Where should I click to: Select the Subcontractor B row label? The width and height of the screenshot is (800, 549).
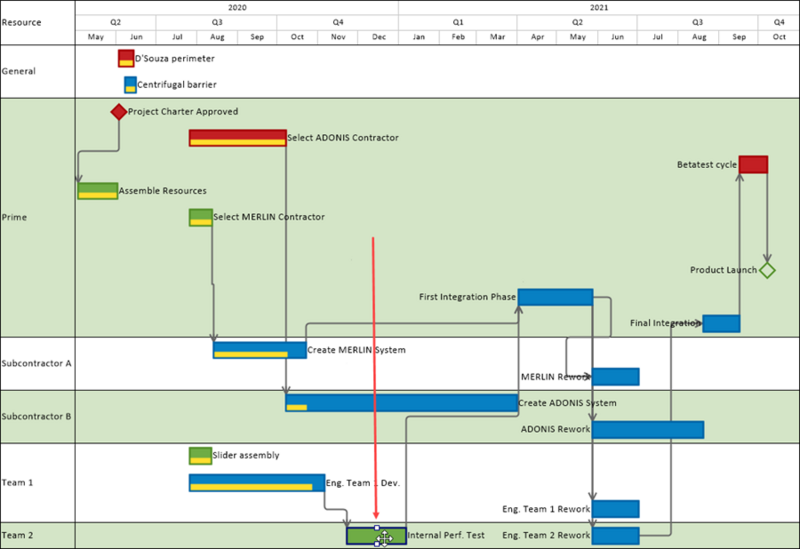(x=36, y=416)
